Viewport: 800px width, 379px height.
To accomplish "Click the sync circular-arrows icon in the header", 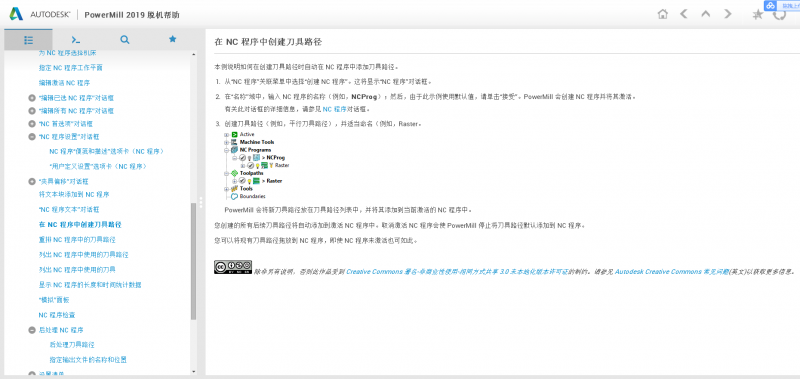I will tap(779, 15).
